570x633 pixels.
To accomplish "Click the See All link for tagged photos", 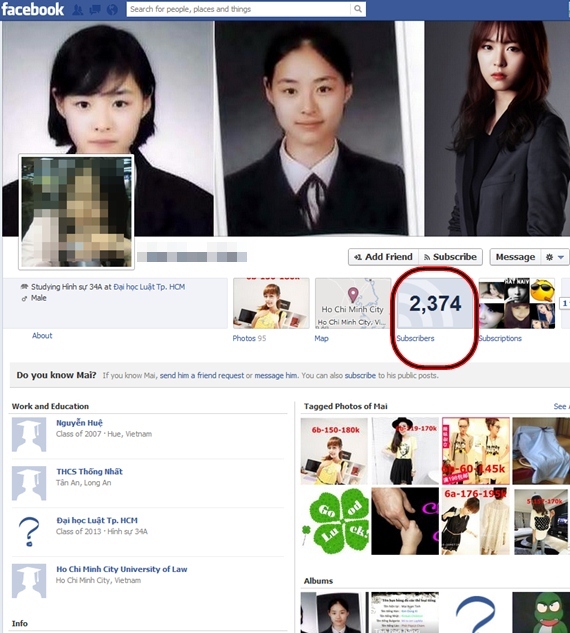I will 561,407.
